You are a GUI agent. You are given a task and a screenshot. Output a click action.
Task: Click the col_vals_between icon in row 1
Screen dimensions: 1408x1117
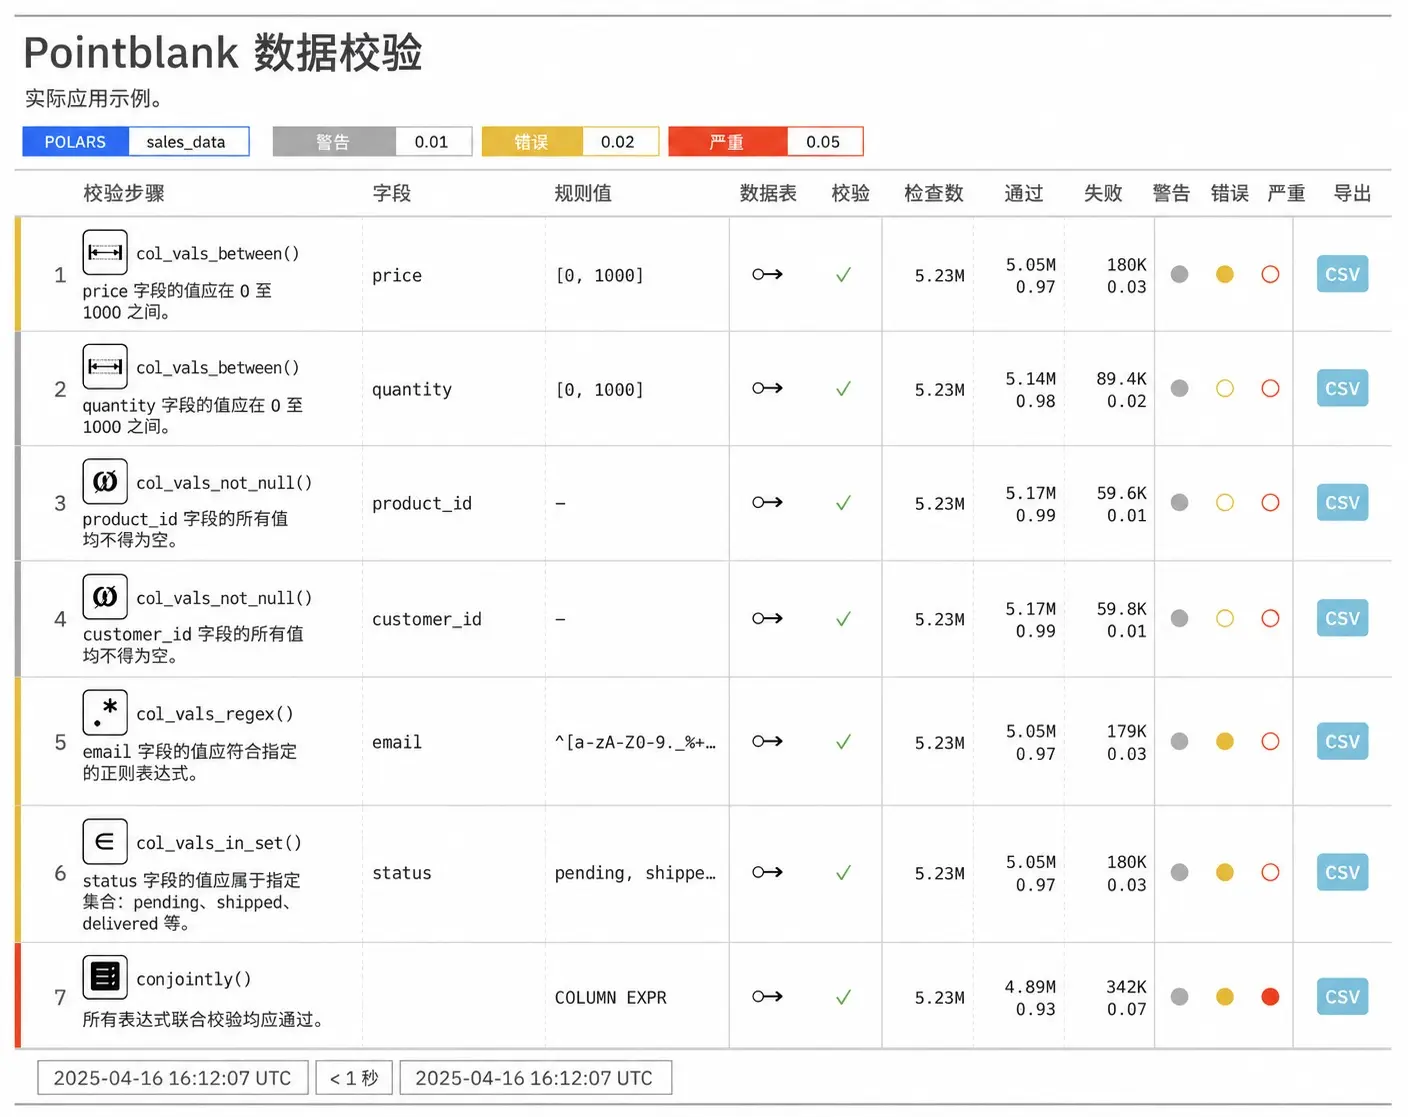click(x=105, y=252)
